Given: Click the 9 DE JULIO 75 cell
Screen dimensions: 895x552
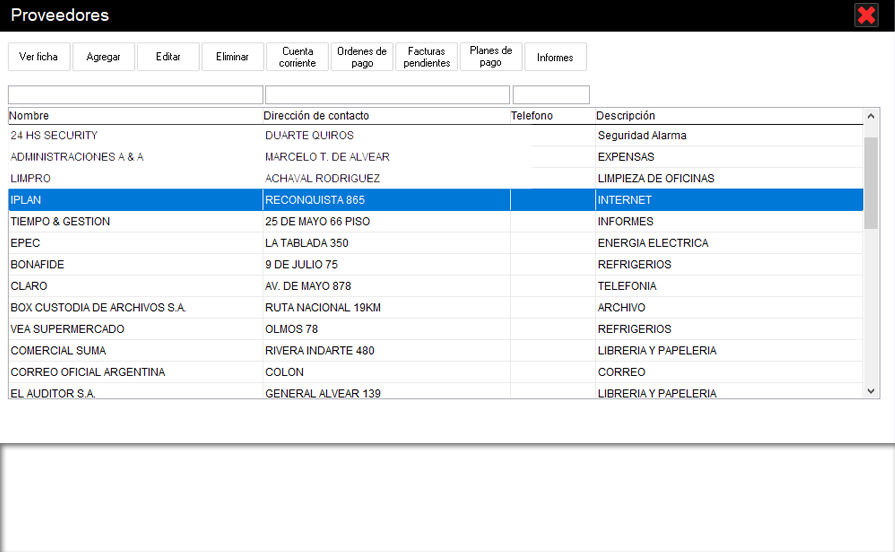Looking at the screenshot, I should (386, 264).
